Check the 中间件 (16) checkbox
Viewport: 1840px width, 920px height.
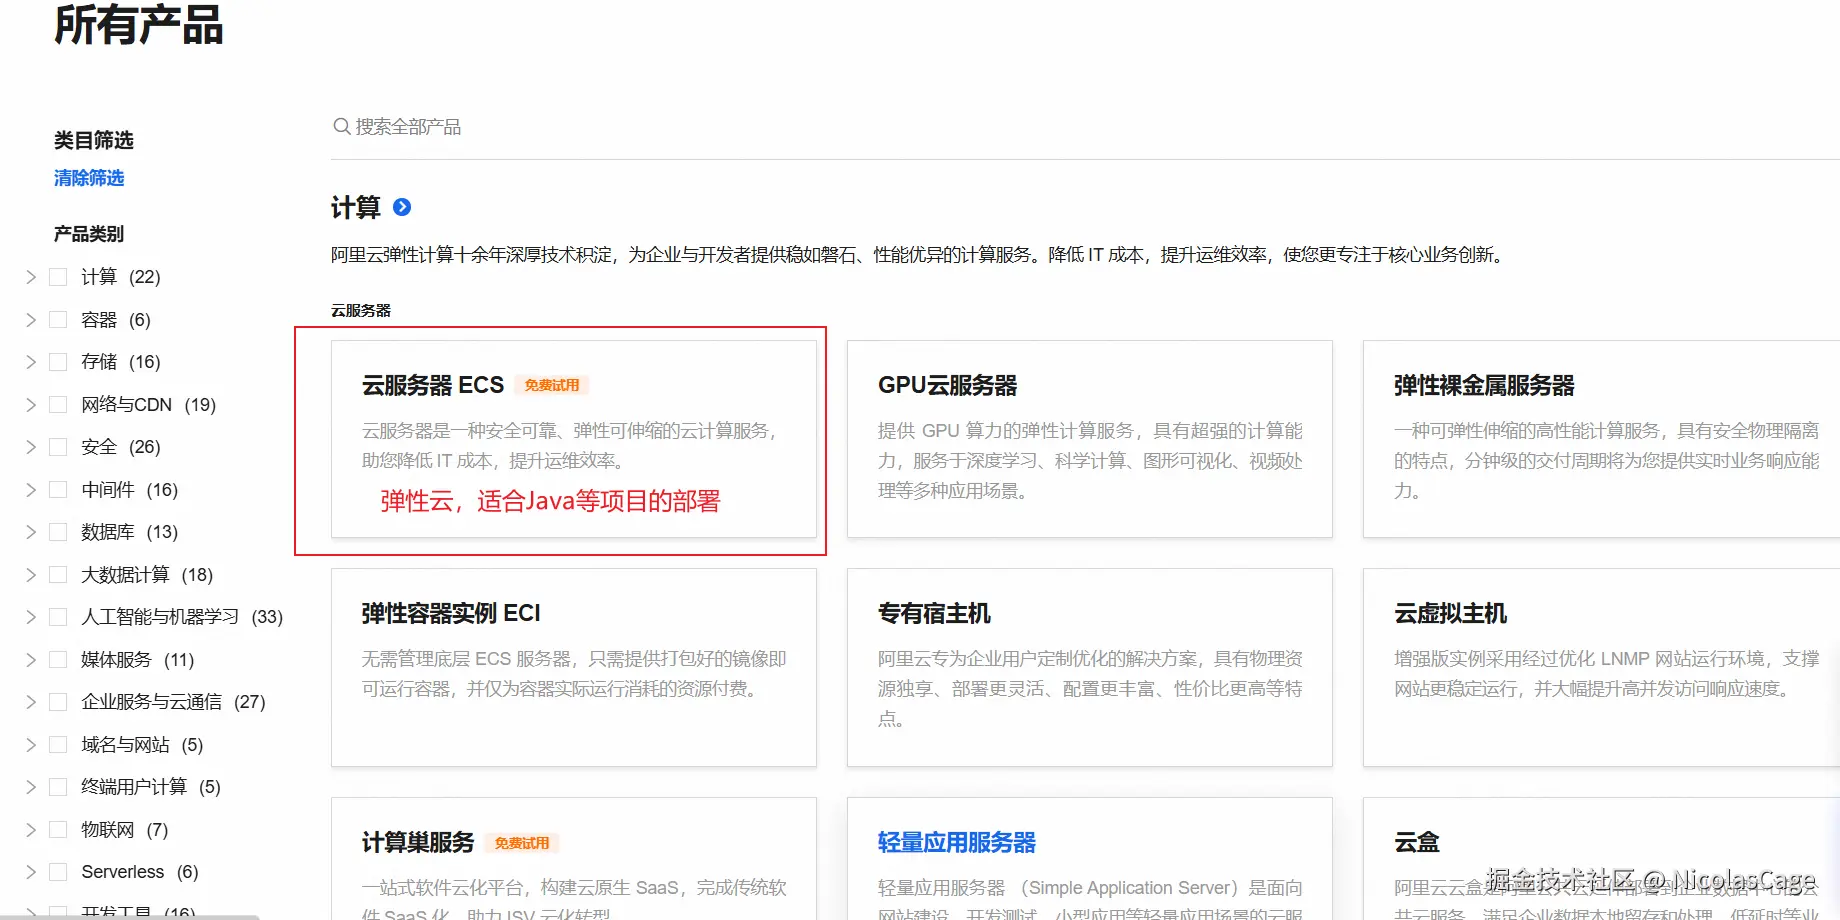58,490
